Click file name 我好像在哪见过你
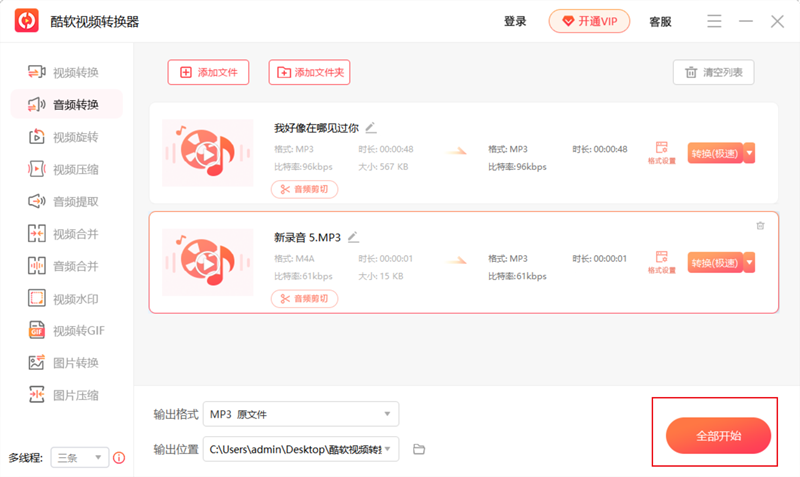800x477 pixels. pyautogui.click(x=316, y=128)
